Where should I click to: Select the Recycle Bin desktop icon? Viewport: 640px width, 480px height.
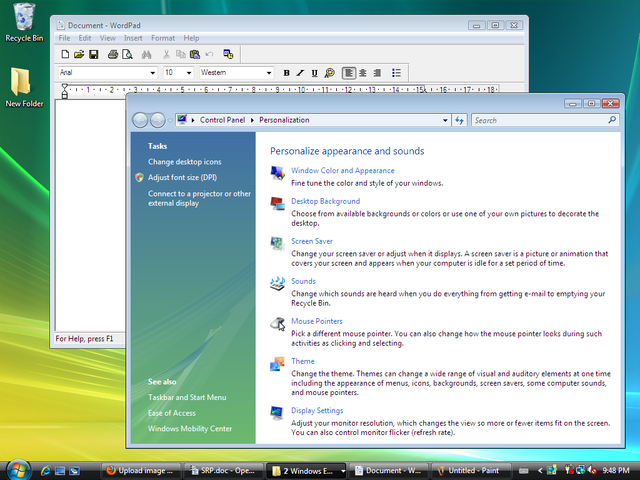pos(24,22)
